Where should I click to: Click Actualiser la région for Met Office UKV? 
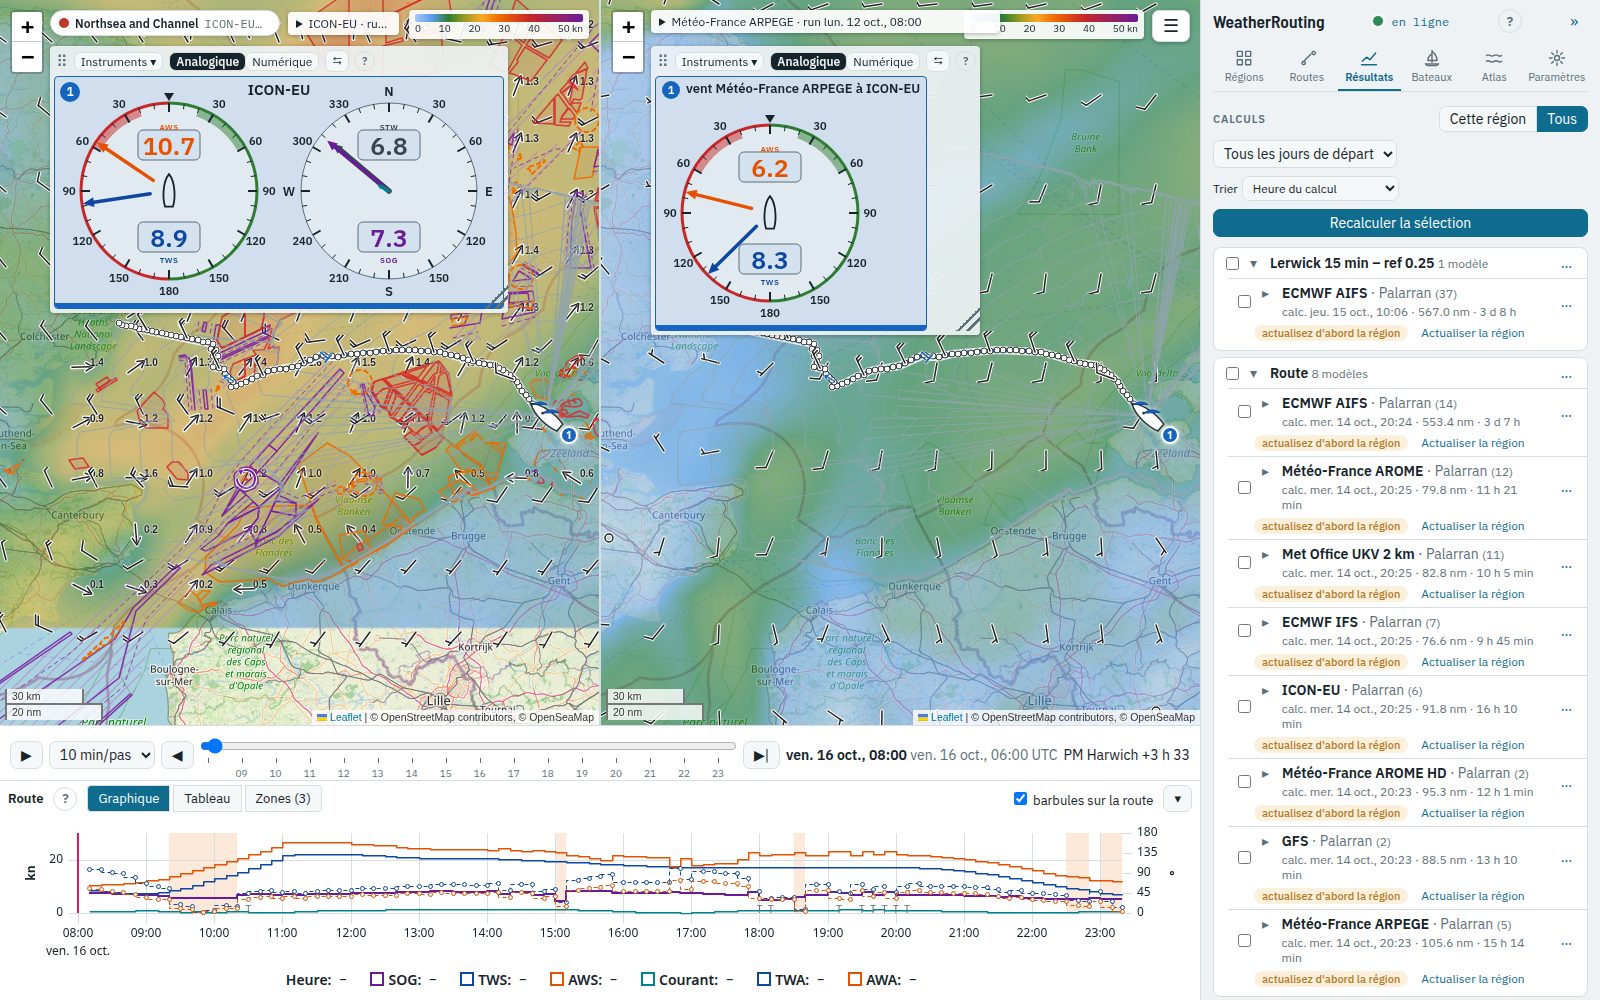click(1472, 594)
